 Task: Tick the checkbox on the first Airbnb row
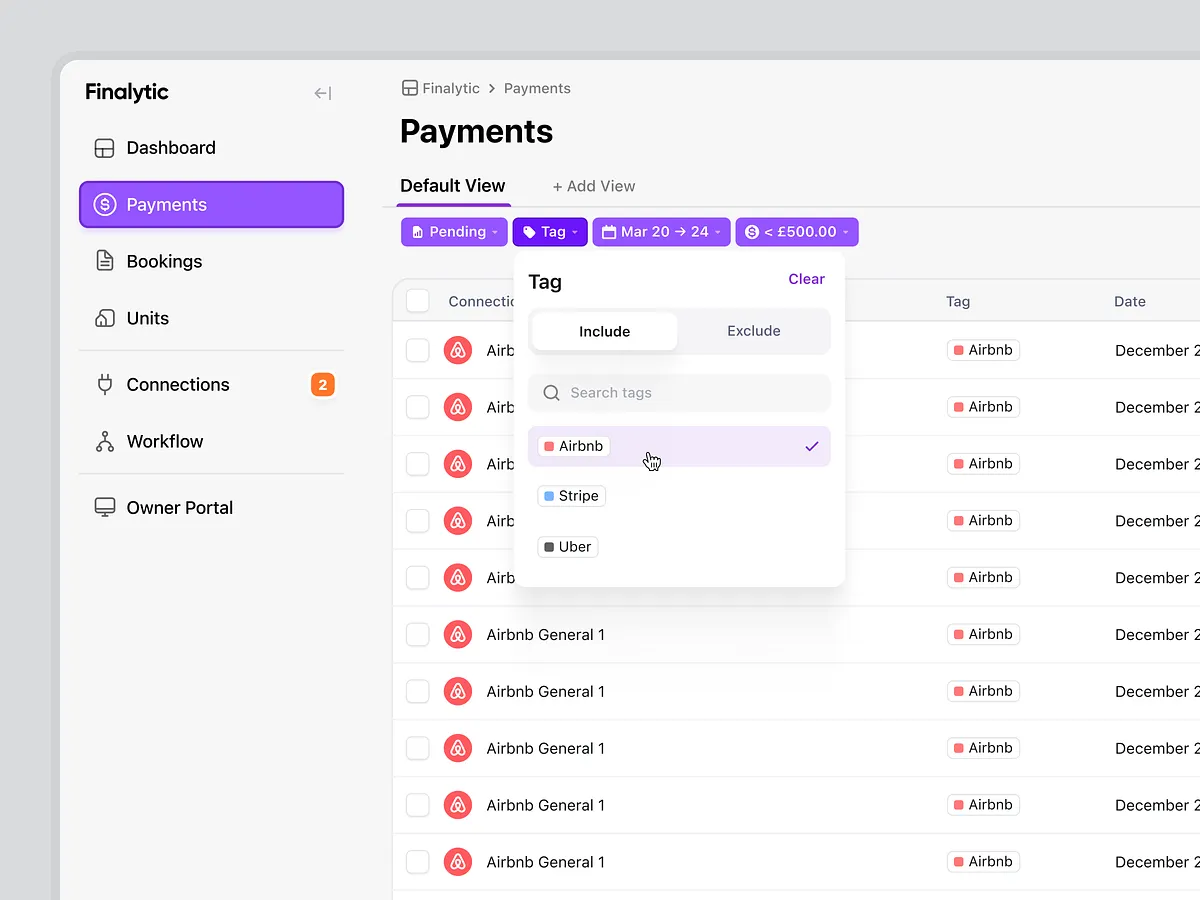pyautogui.click(x=417, y=350)
